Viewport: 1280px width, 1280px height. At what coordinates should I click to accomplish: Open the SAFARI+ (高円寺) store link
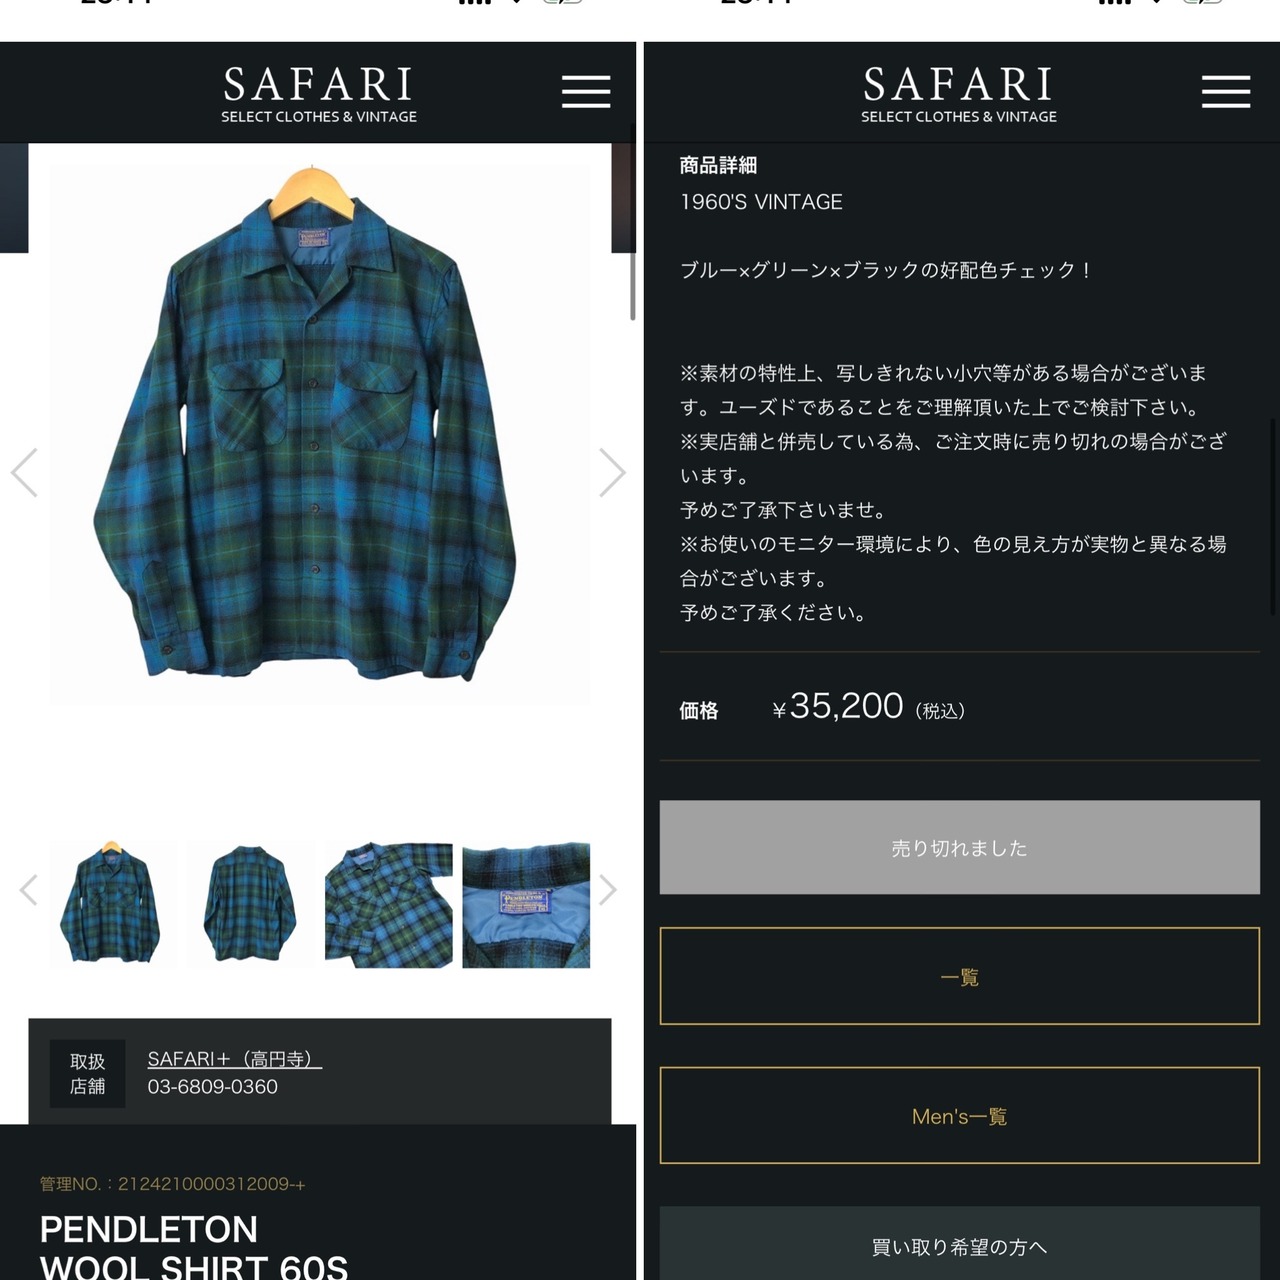pyautogui.click(x=235, y=1059)
